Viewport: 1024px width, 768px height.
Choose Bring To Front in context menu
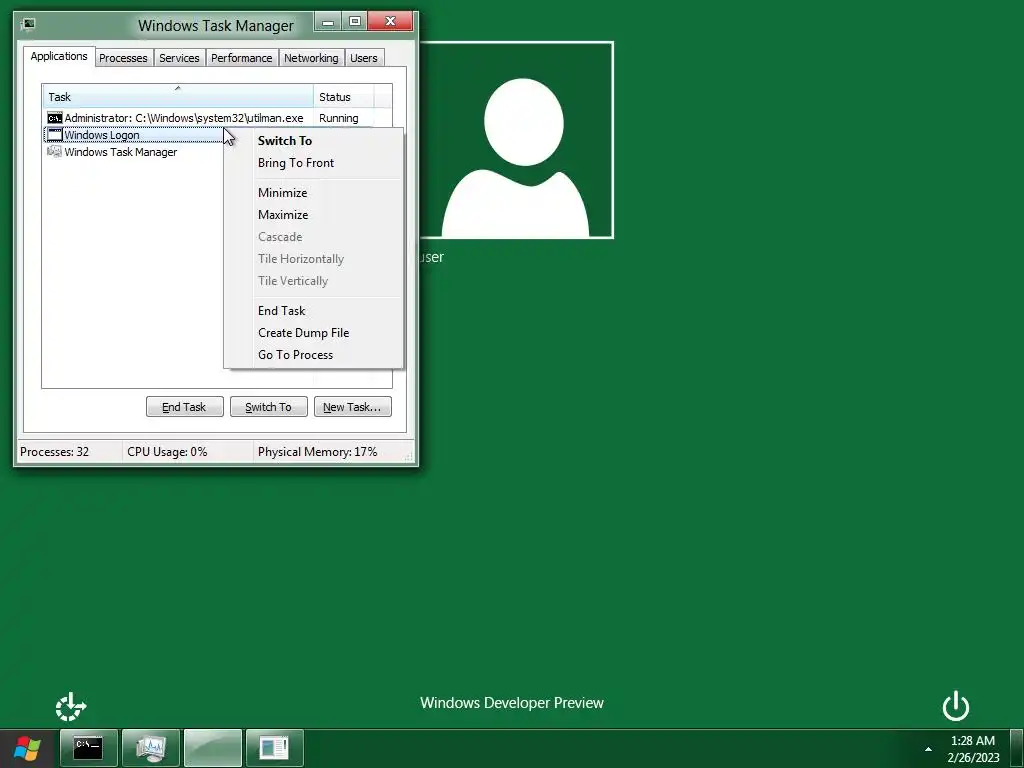click(313, 163)
